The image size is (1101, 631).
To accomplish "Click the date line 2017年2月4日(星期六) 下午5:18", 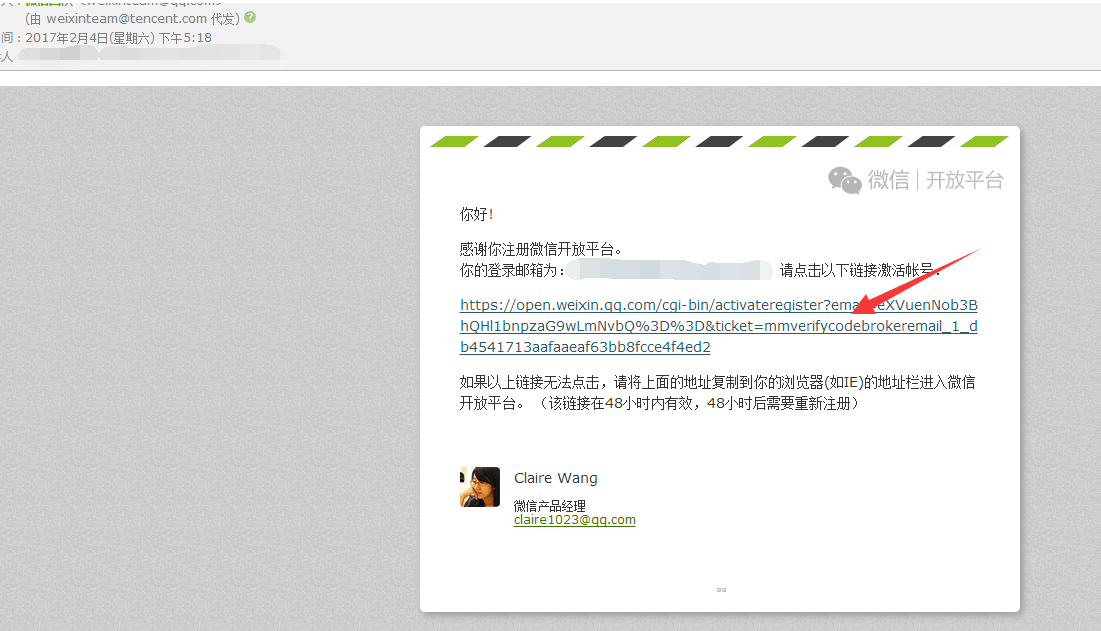I will [x=118, y=38].
